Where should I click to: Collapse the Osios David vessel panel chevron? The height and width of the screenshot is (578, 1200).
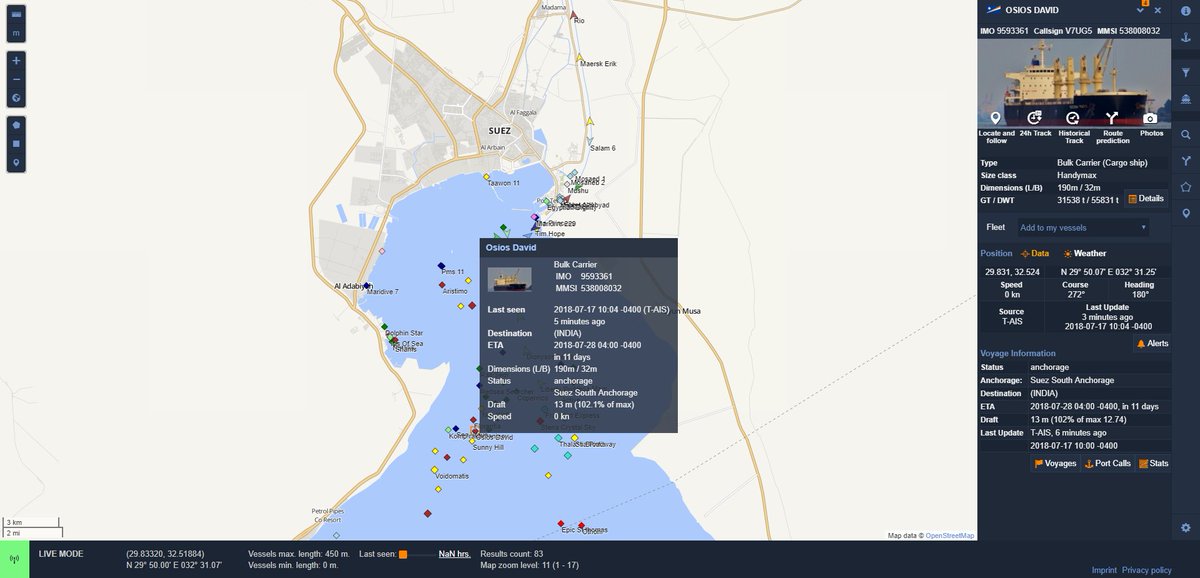coord(1141,10)
